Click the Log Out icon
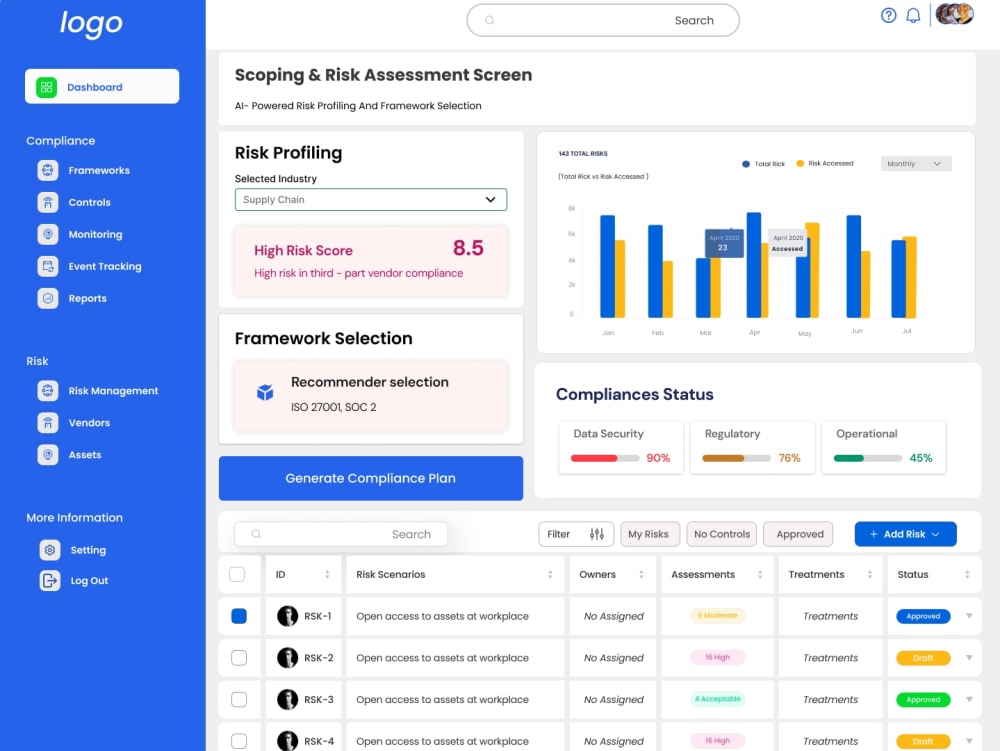The height and width of the screenshot is (751, 1000). coord(47,581)
